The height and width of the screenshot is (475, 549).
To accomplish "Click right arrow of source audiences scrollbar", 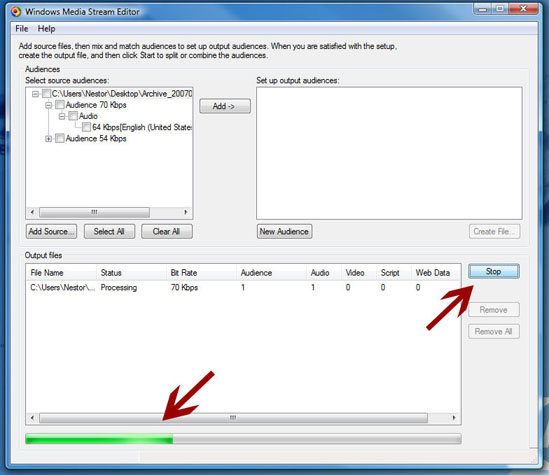I will click(x=186, y=212).
